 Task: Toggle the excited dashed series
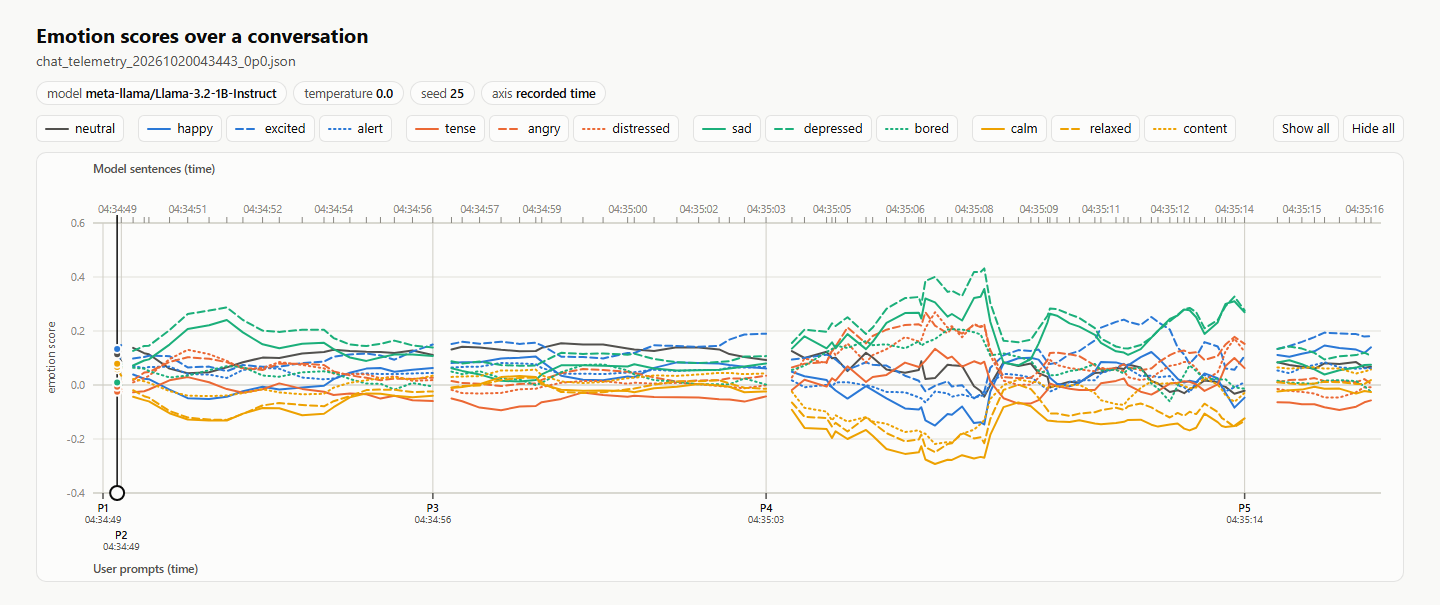(271, 128)
